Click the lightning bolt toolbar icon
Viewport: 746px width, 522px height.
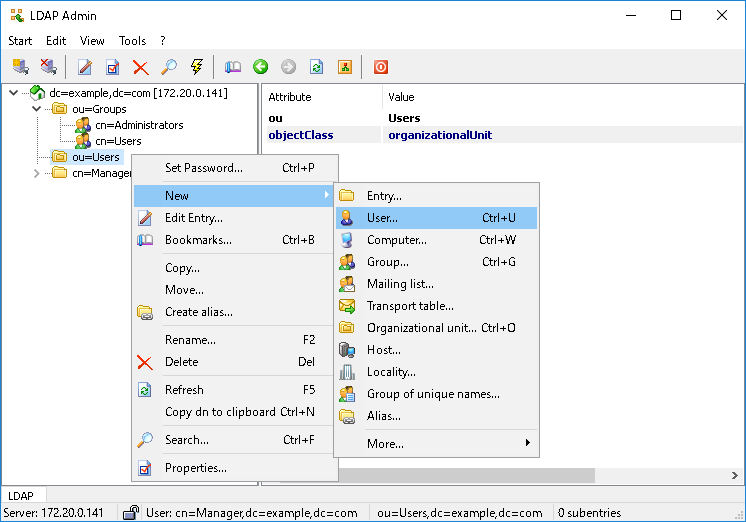point(196,67)
